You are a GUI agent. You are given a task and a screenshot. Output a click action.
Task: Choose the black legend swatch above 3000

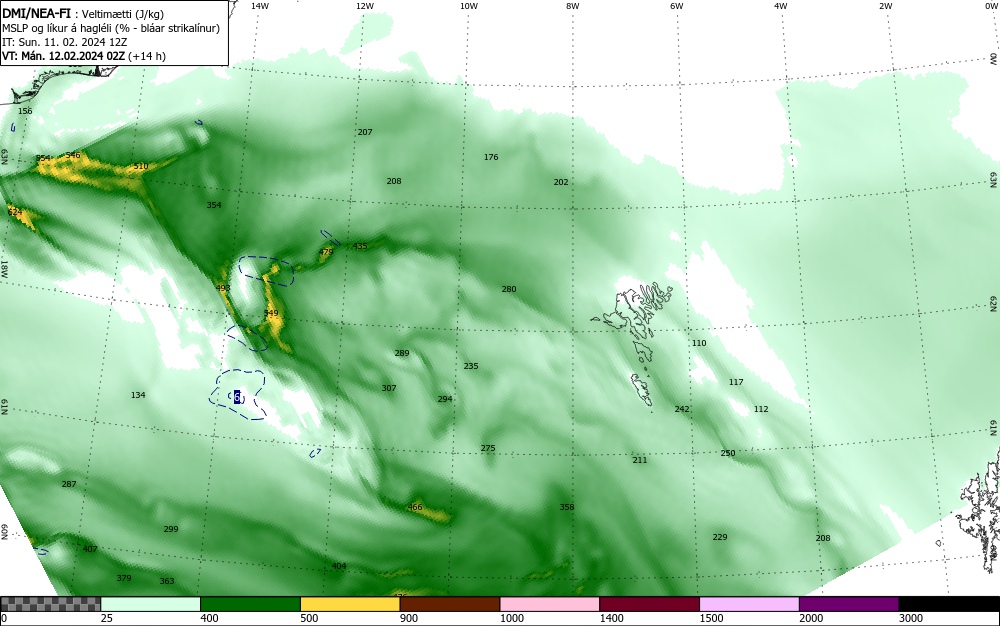click(x=949, y=604)
